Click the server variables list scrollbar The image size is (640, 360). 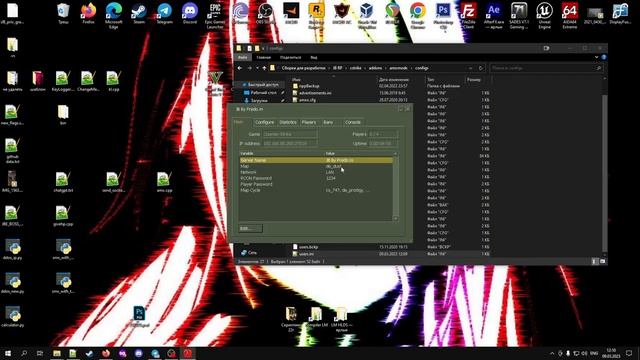point(395,186)
